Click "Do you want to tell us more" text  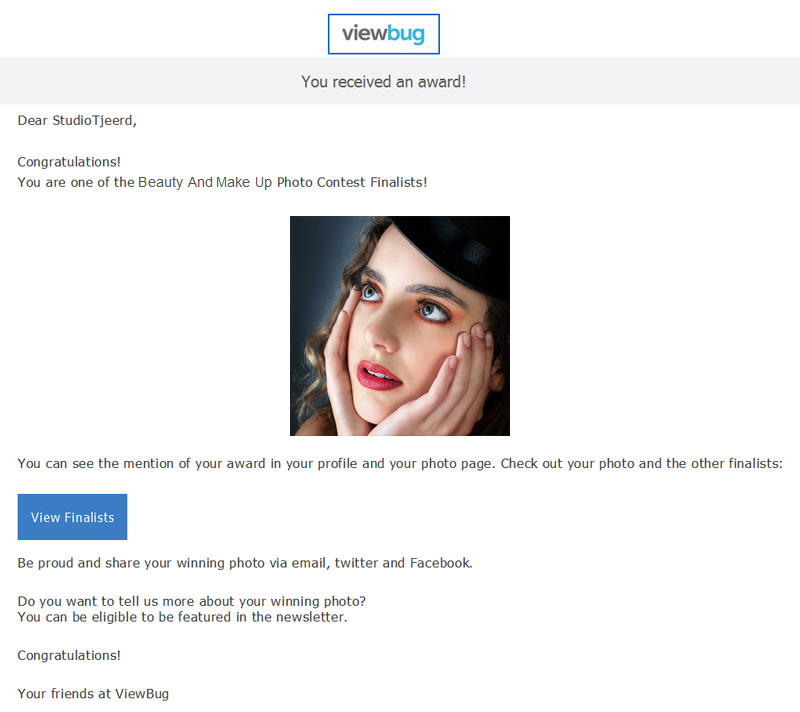pos(191,601)
